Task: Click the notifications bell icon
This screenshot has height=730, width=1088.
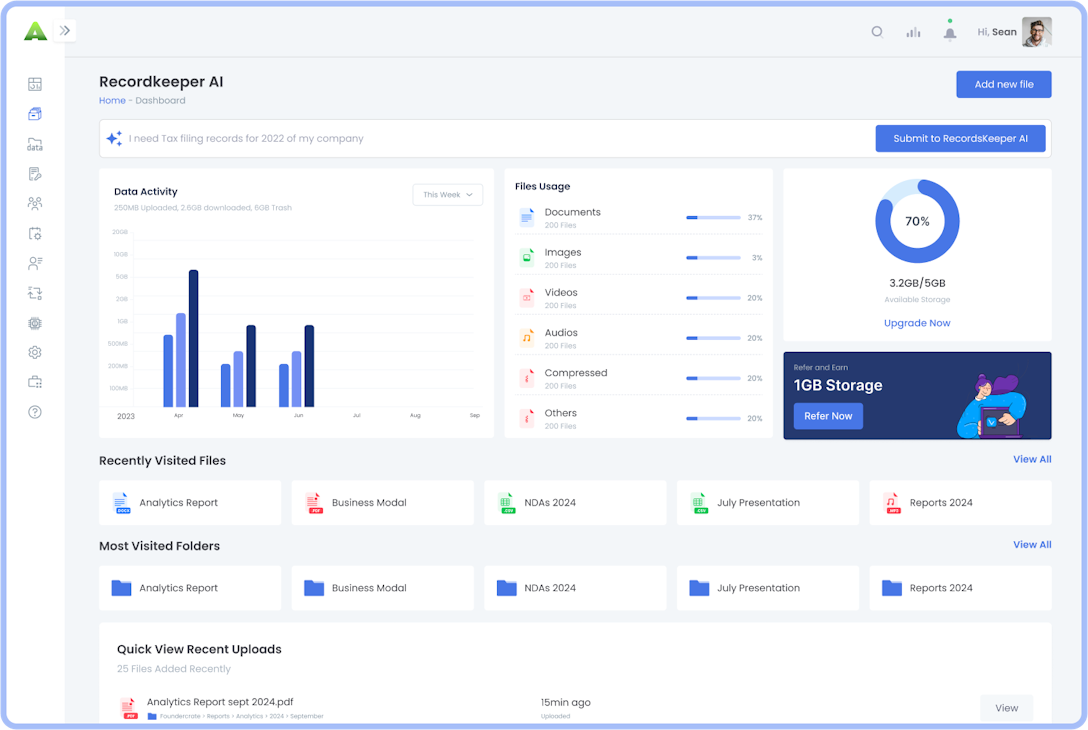Action: pyautogui.click(x=949, y=31)
